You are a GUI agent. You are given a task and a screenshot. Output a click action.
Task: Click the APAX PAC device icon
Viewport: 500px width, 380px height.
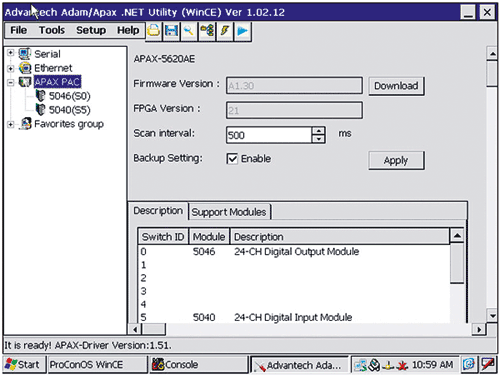click(25, 82)
